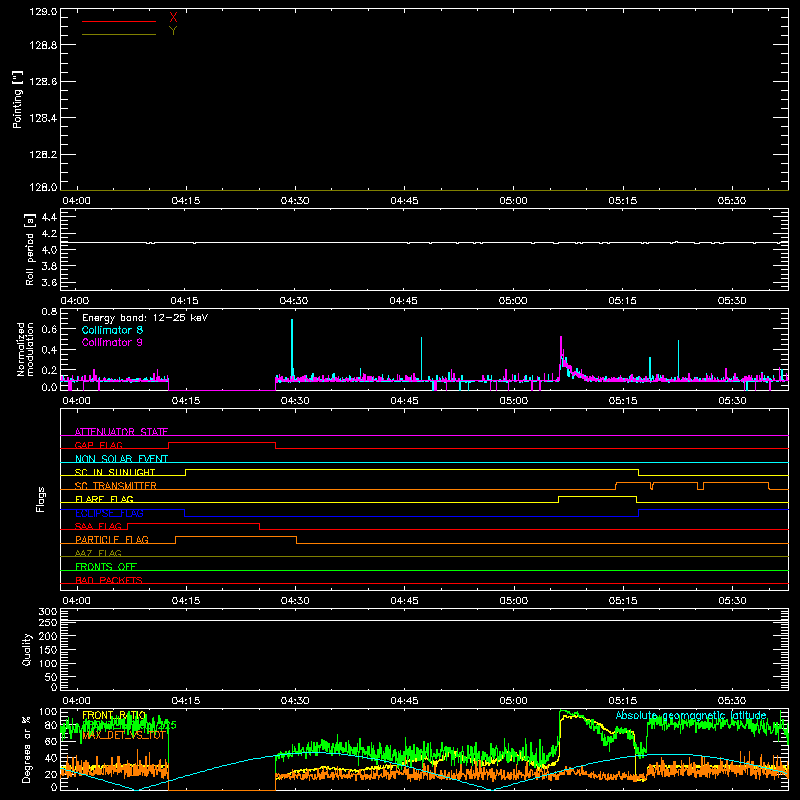The height and width of the screenshot is (800, 800).
Task: Click the white roll period trace
Action: 424,242
